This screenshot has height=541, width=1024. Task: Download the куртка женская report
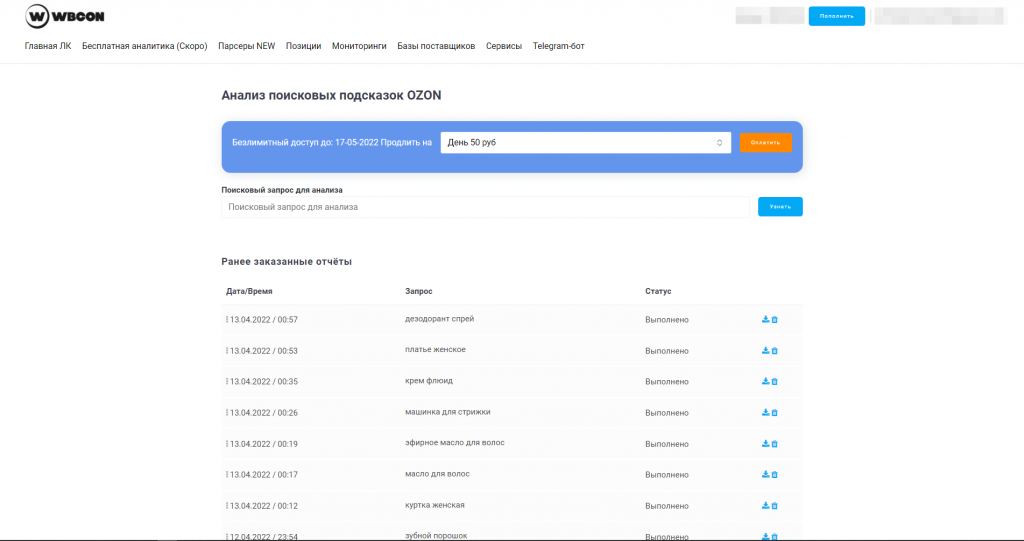click(765, 506)
